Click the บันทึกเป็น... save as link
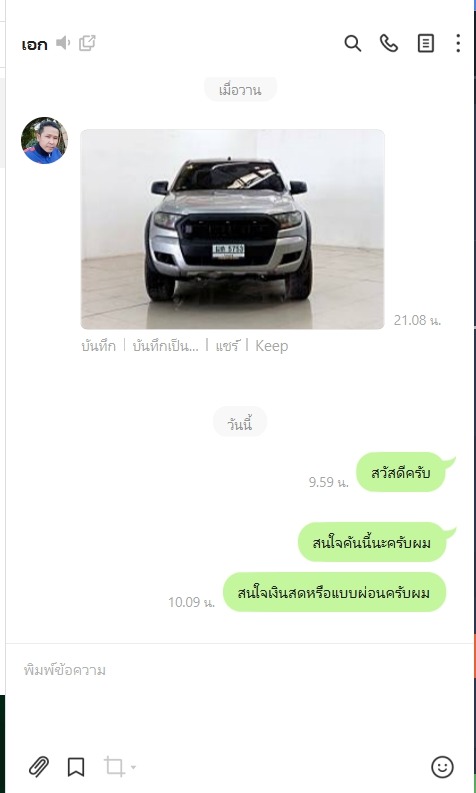Image resolution: width=476 pixels, height=793 pixels. [x=165, y=346]
